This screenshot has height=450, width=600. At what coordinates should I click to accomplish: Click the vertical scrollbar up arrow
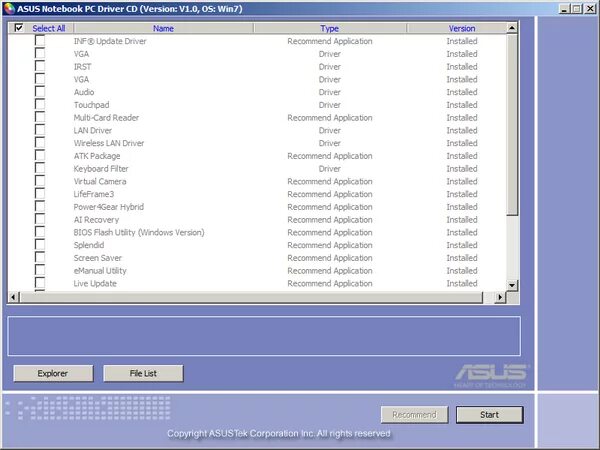tap(512, 28)
